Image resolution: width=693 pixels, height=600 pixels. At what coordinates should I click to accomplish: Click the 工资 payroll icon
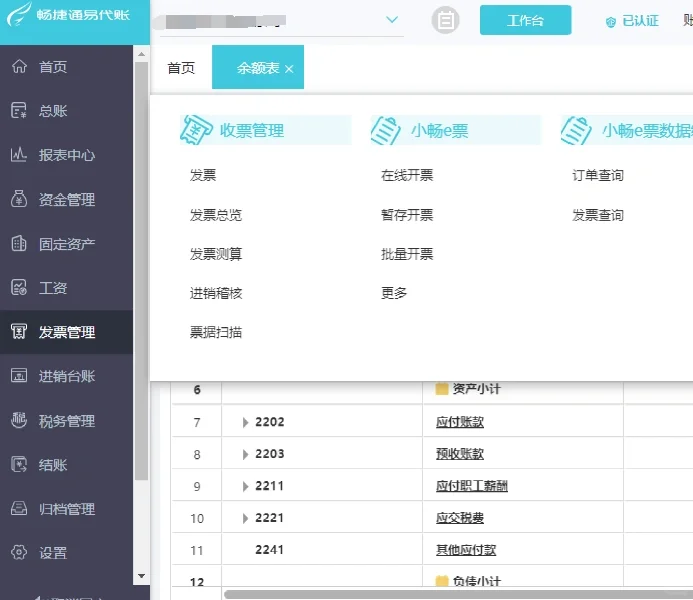coord(19,288)
